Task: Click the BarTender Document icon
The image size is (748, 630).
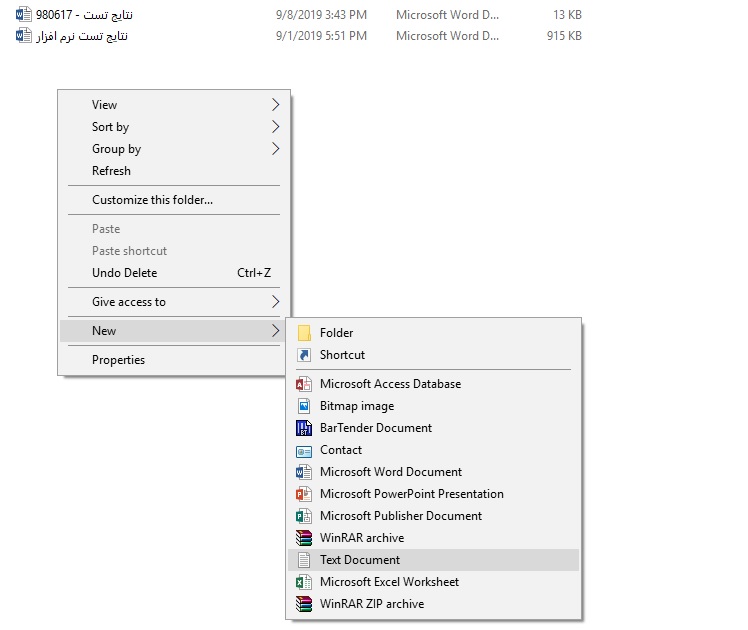Action: tap(304, 428)
